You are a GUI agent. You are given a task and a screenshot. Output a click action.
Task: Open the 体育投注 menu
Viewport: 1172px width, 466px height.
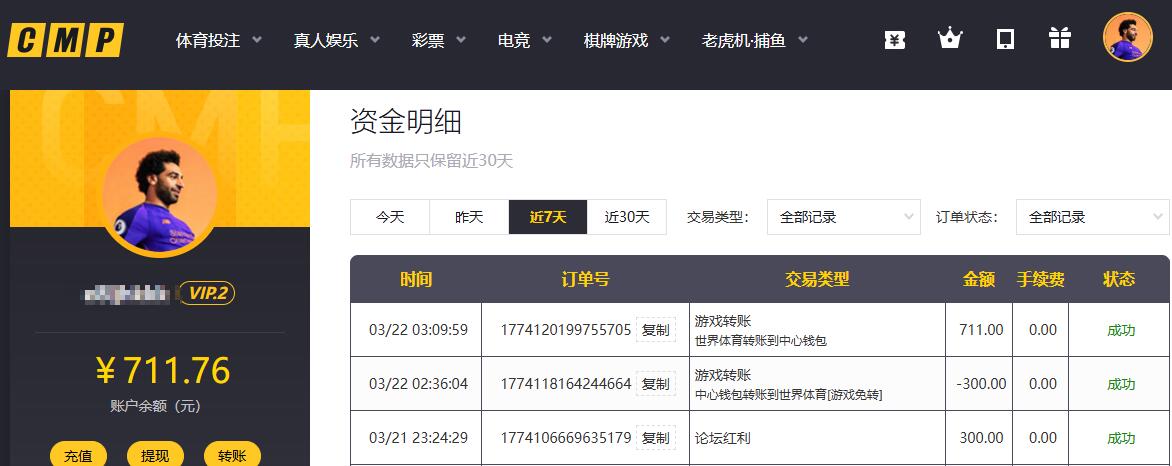point(218,41)
